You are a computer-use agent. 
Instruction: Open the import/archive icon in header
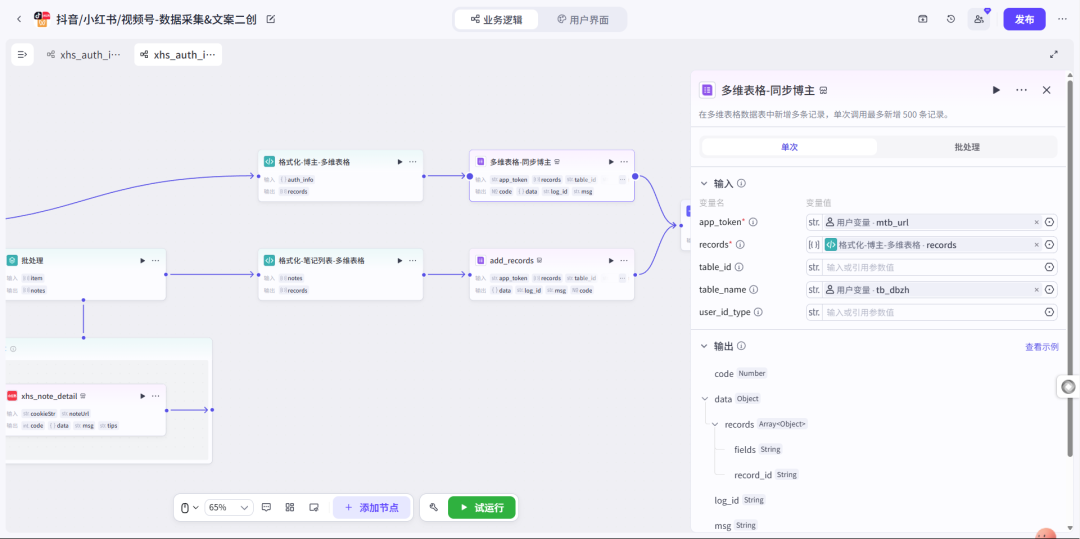click(x=923, y=19)
